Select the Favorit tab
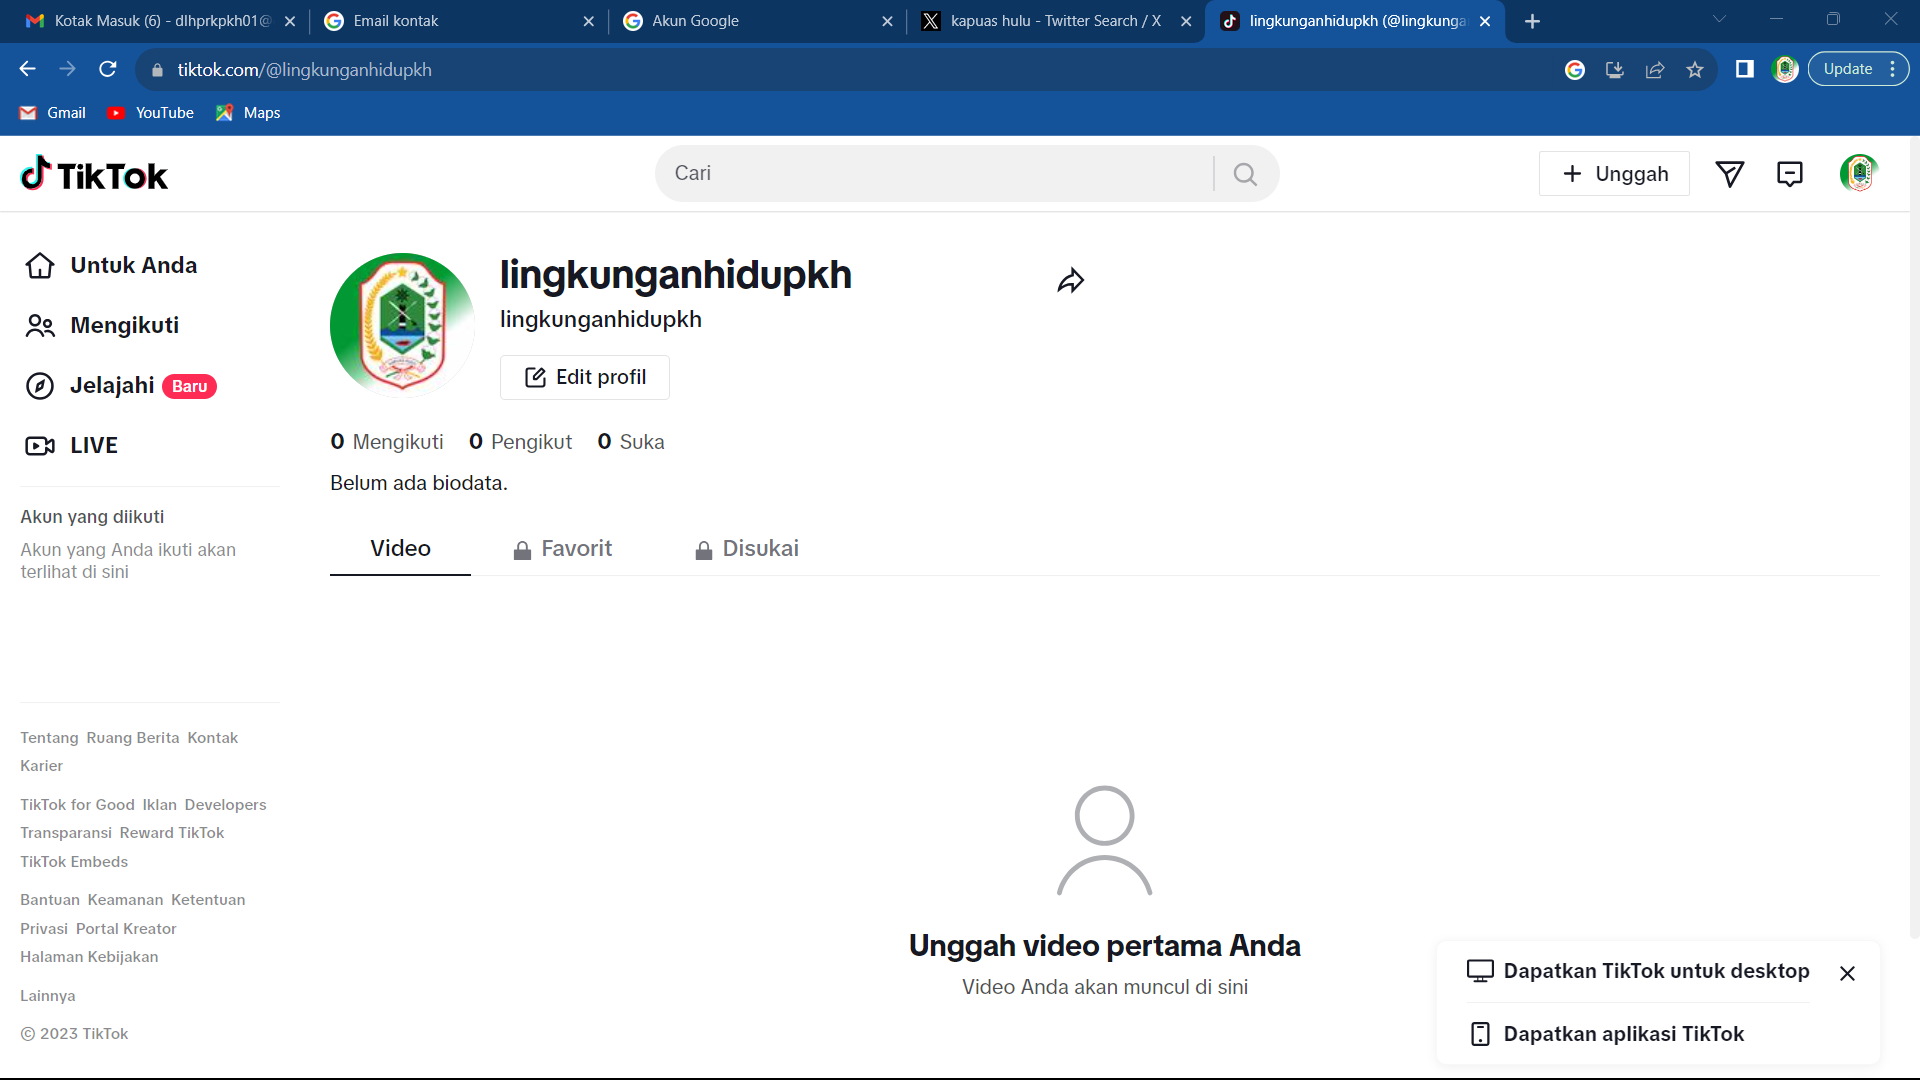This screenshot has width=1920, height=1080. tap(562, 548)
